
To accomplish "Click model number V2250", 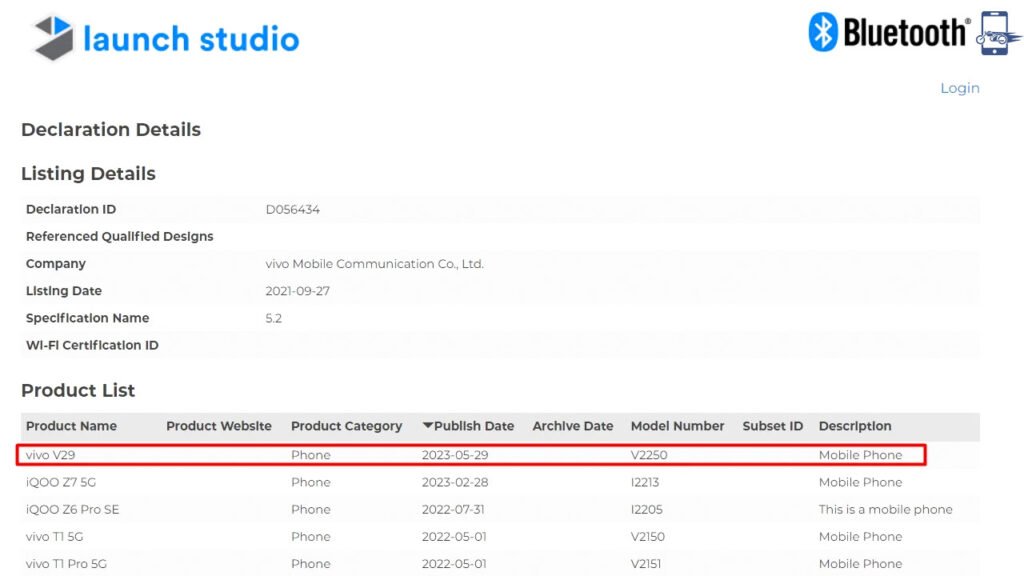I will coord(648,455).
